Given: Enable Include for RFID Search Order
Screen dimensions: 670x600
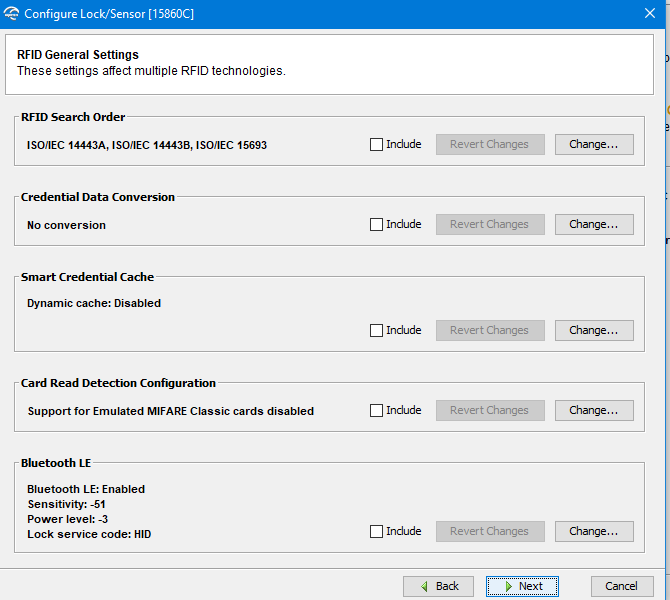Looking at the screenshot, I should coord(377,144).
